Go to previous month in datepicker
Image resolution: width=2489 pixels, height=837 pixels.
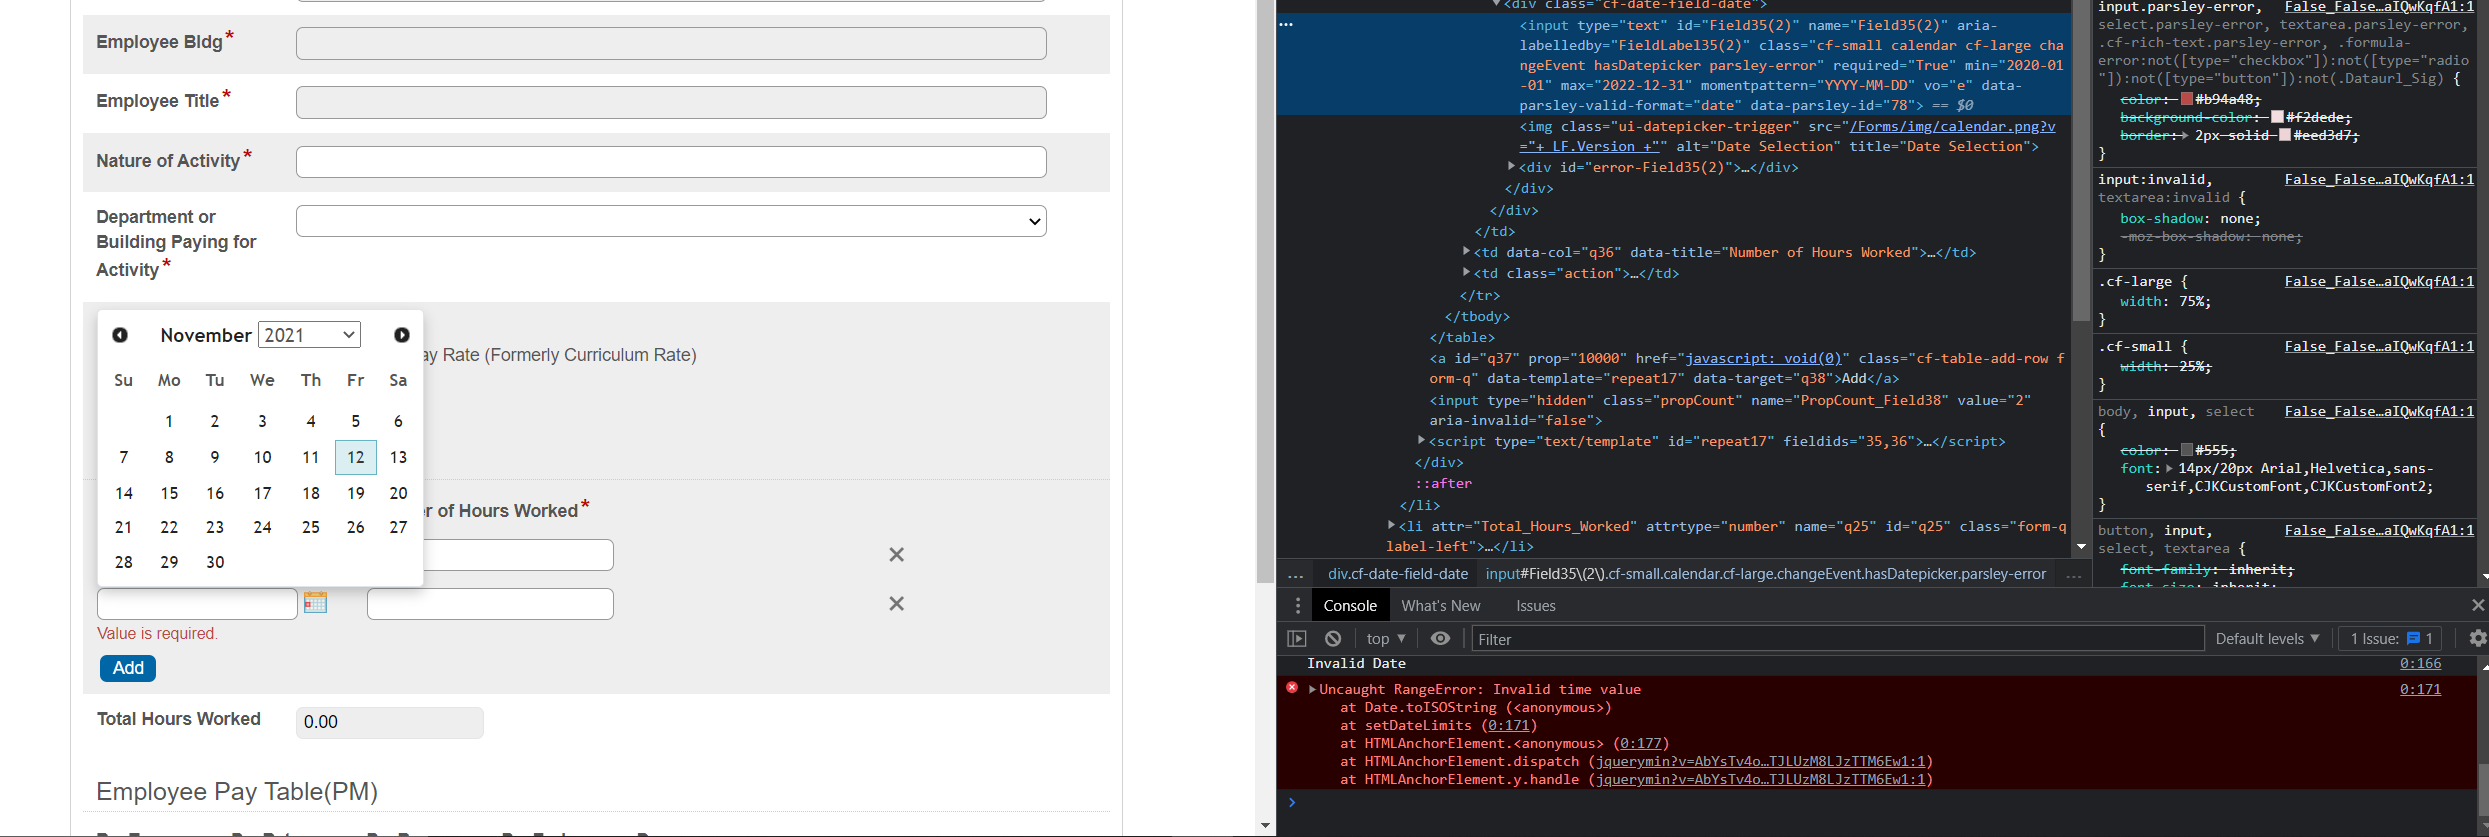click(120, 335)
